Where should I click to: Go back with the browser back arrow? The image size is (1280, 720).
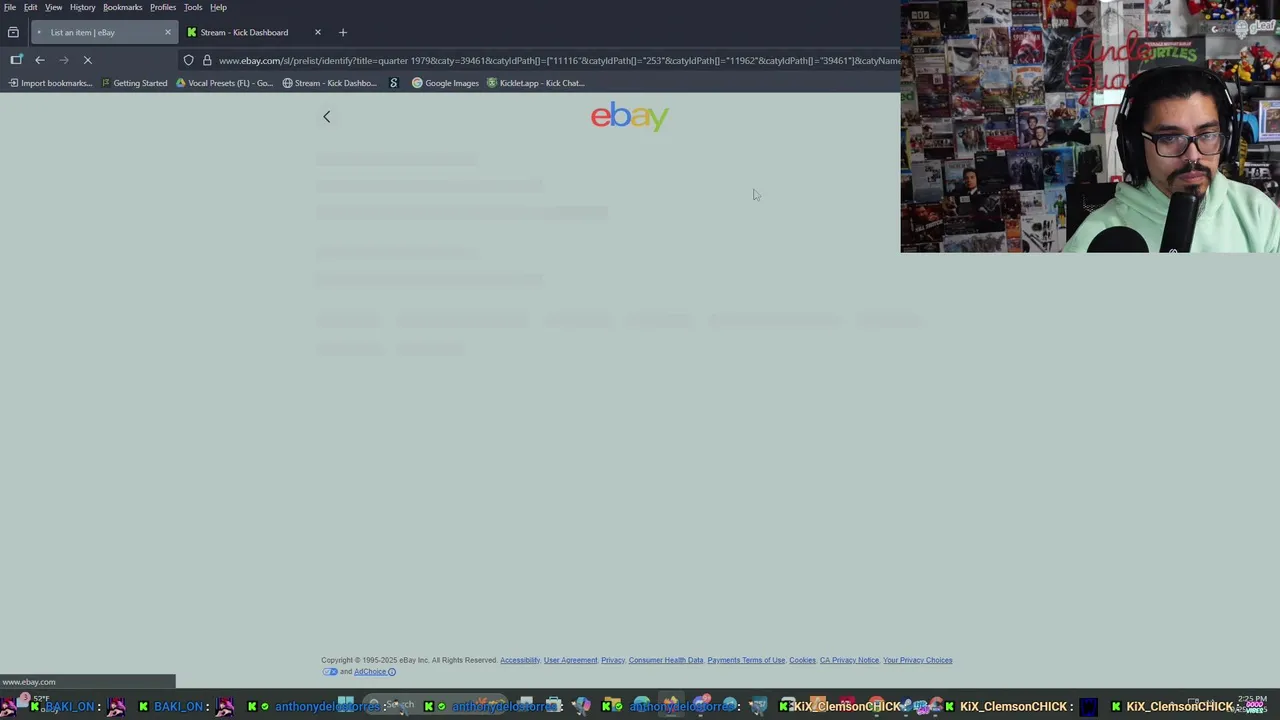[40, 60]
